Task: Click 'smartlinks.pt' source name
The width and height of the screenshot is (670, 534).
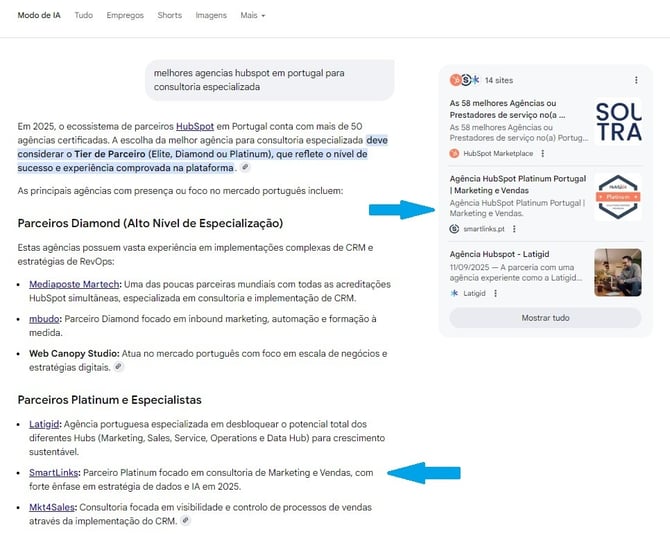Action: (484, 229)
